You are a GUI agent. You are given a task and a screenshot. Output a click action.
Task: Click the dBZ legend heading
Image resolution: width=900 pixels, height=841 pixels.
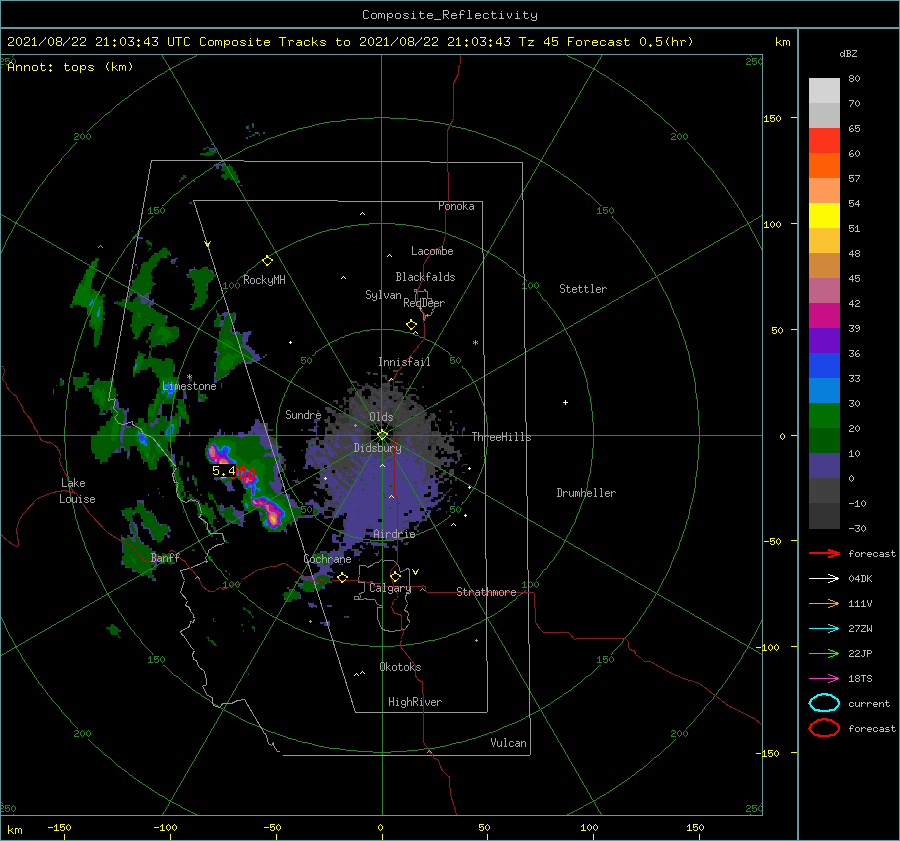click(848, 53)
